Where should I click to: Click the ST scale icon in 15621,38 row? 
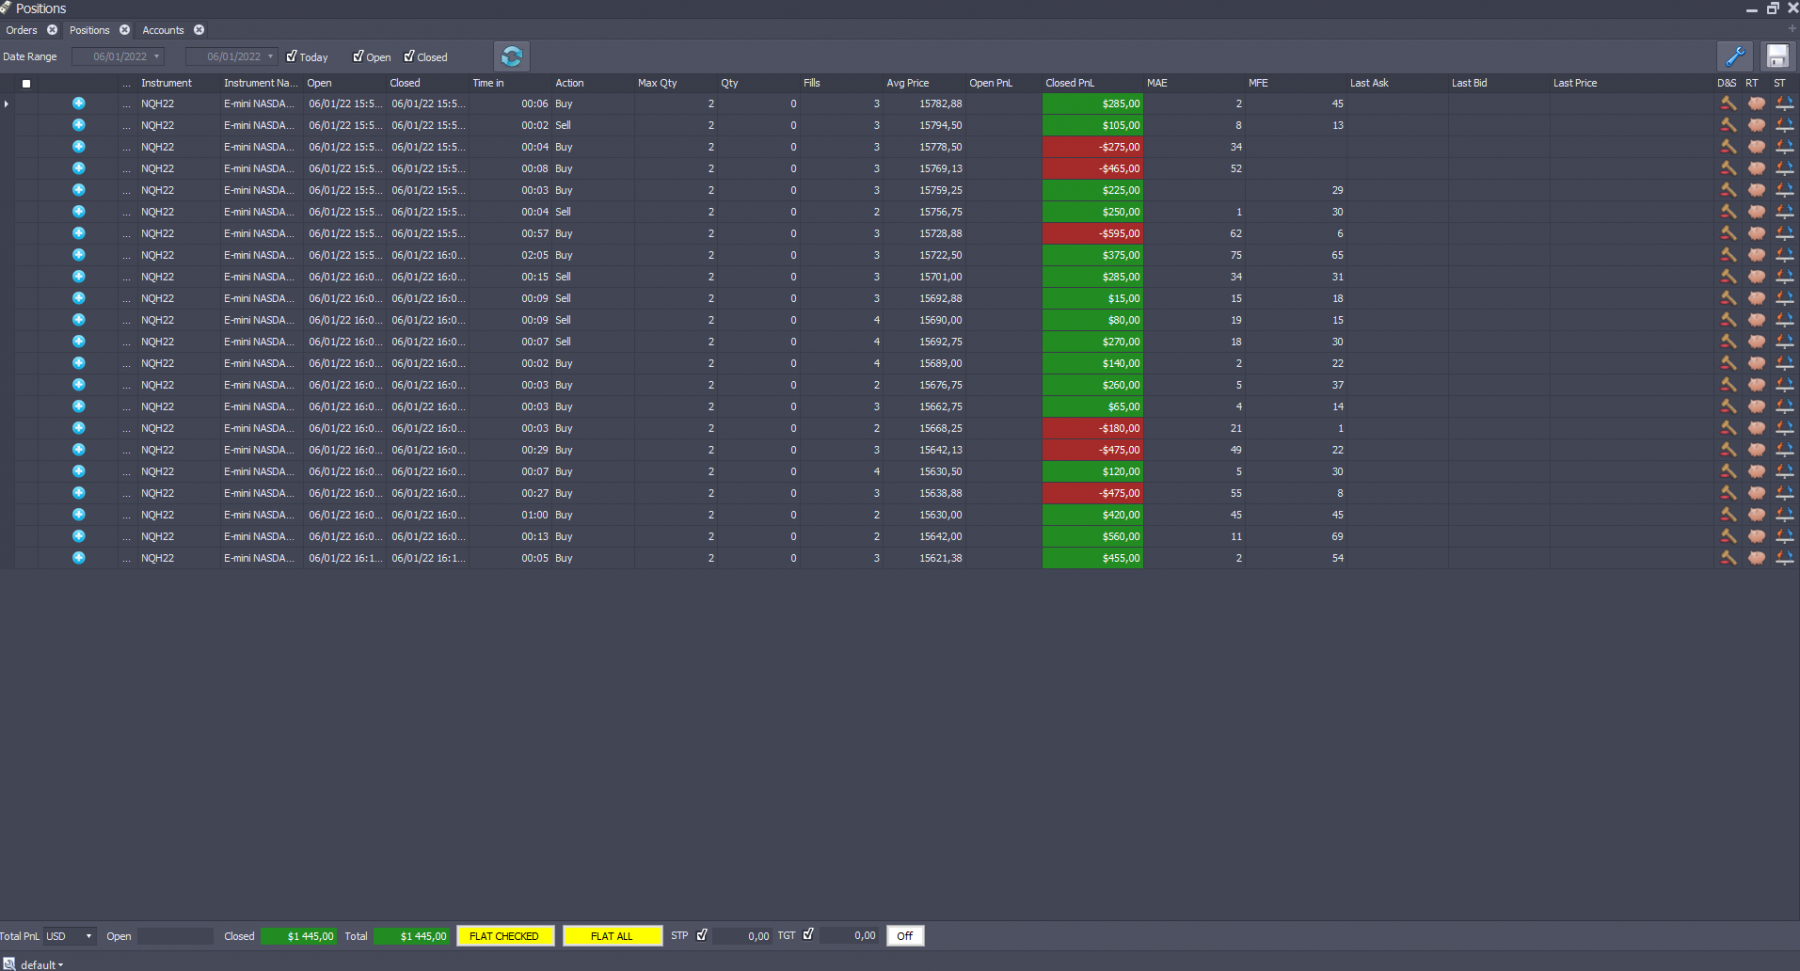1784,558
